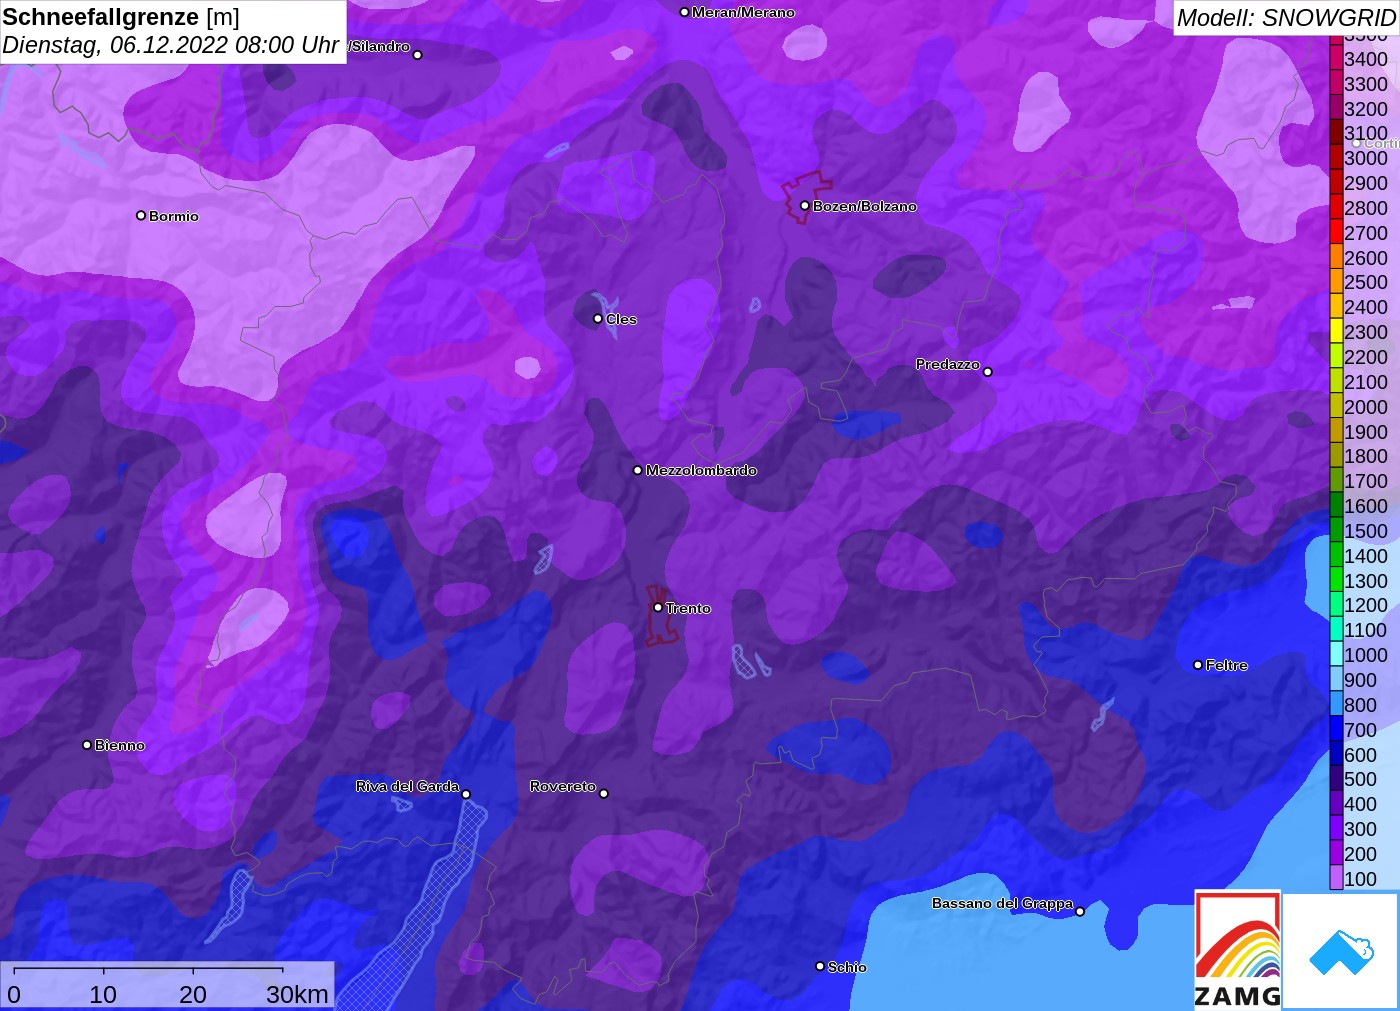The height and width of the screenshot is (1011, 1400).
Task: Select the Rovereto town label
Action: point(563,786)
